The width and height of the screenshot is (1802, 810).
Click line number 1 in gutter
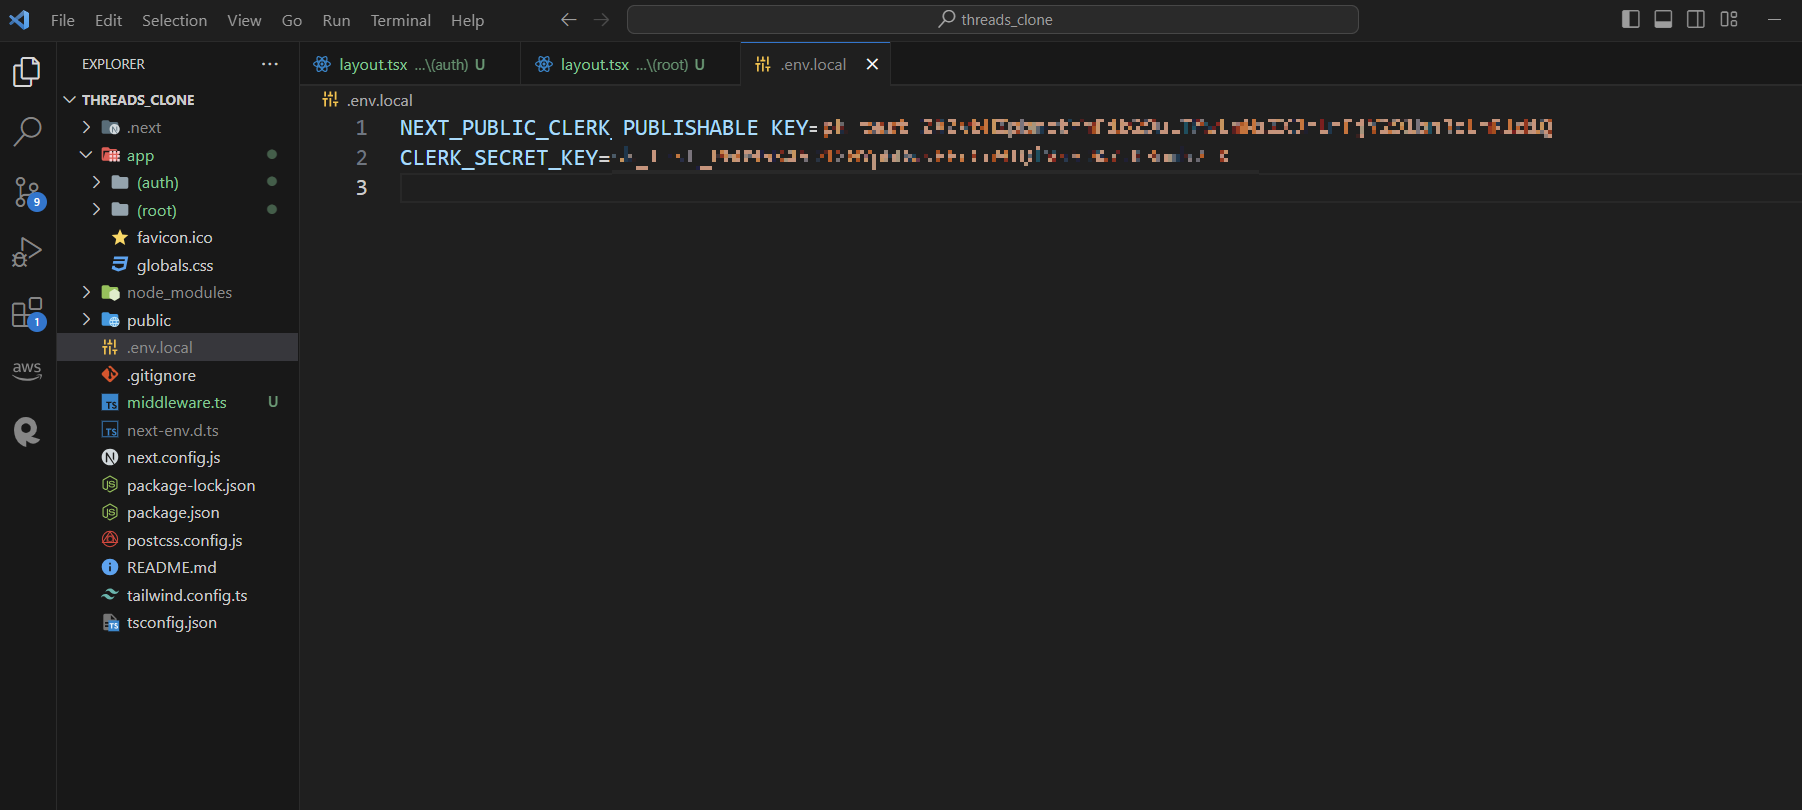[x=362, y=128]
